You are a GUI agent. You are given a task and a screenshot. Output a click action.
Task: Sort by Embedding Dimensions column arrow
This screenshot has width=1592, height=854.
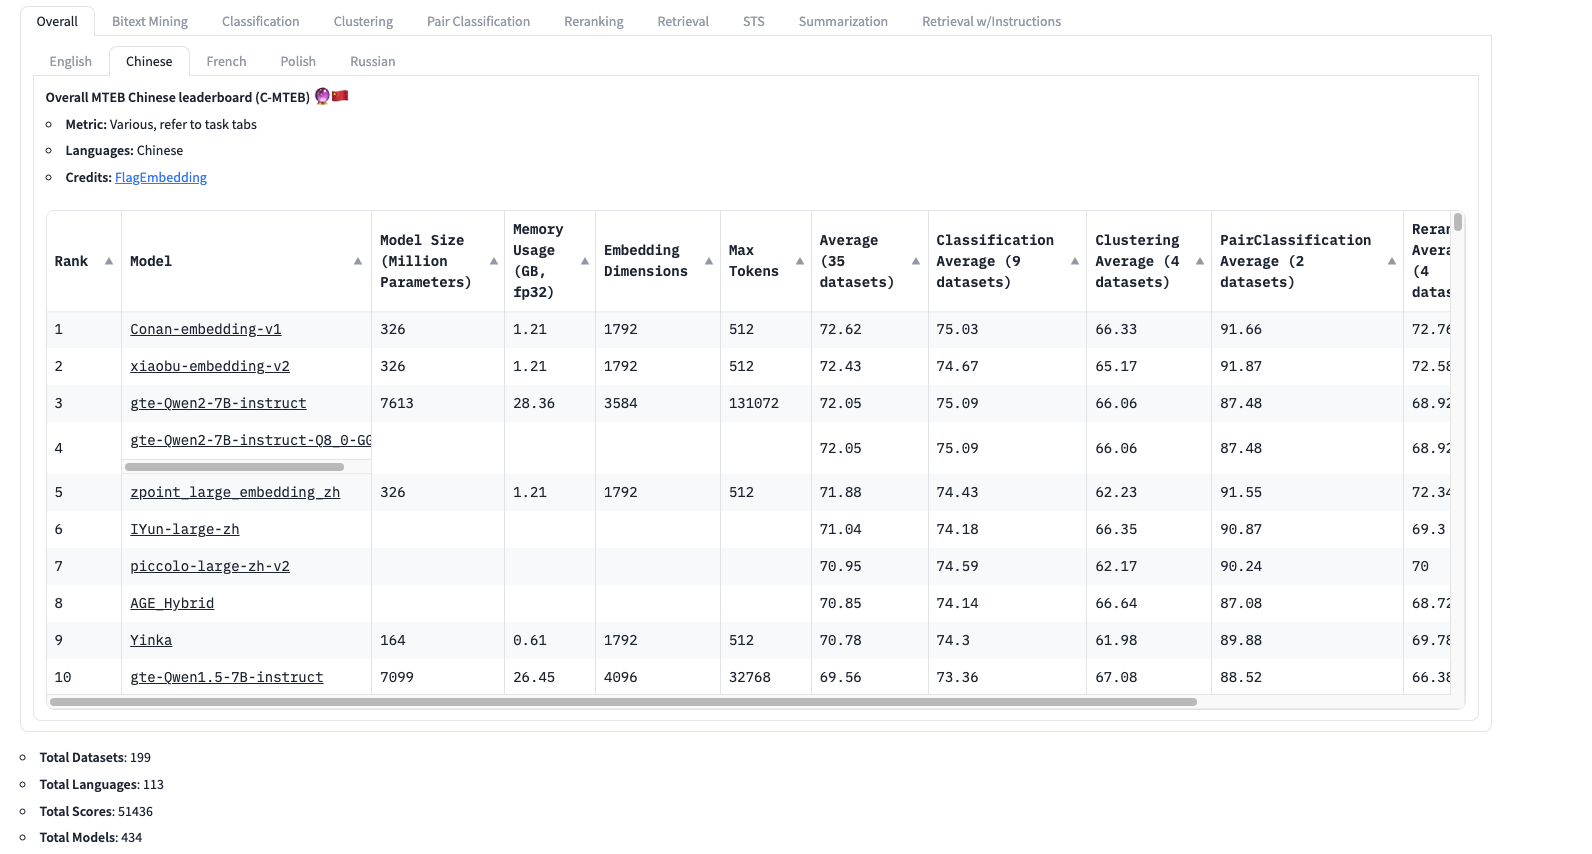709,261
